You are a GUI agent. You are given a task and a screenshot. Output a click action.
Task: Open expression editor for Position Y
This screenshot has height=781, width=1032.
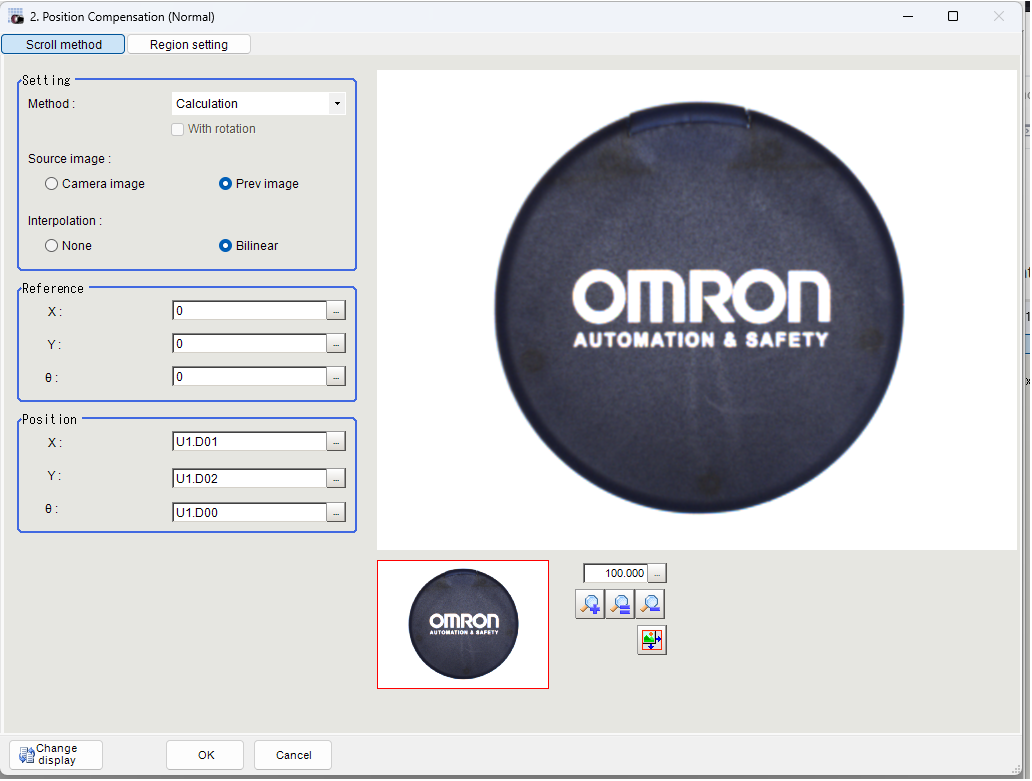point(336,478)
